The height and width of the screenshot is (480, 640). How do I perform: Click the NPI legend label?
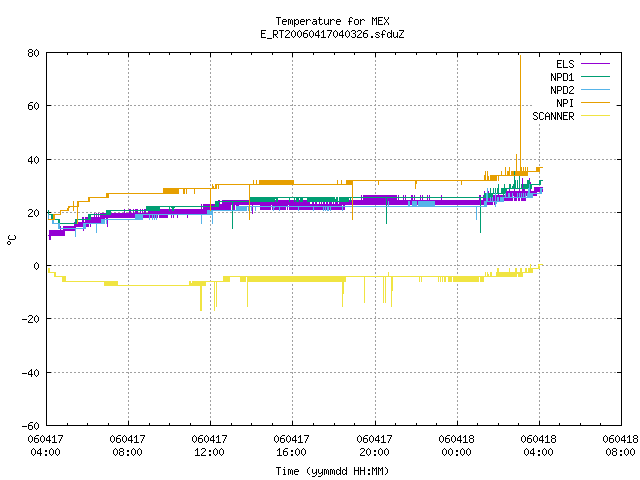click(565, 103)
